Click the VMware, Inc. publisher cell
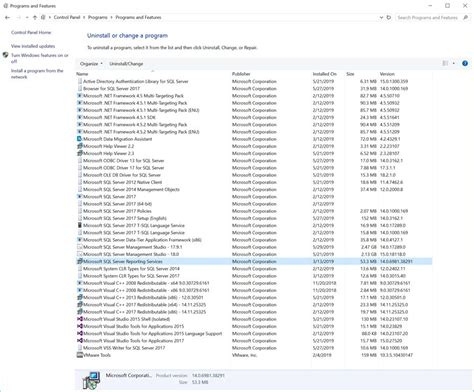 pyautogui.click(x=244, y=355)
